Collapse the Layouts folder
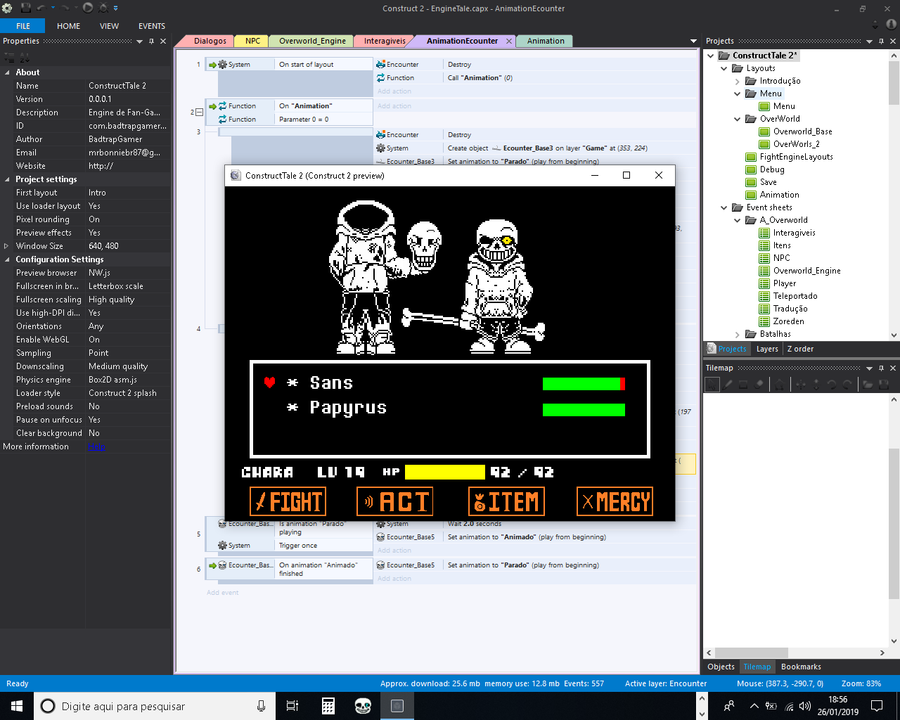 (724, 68)
